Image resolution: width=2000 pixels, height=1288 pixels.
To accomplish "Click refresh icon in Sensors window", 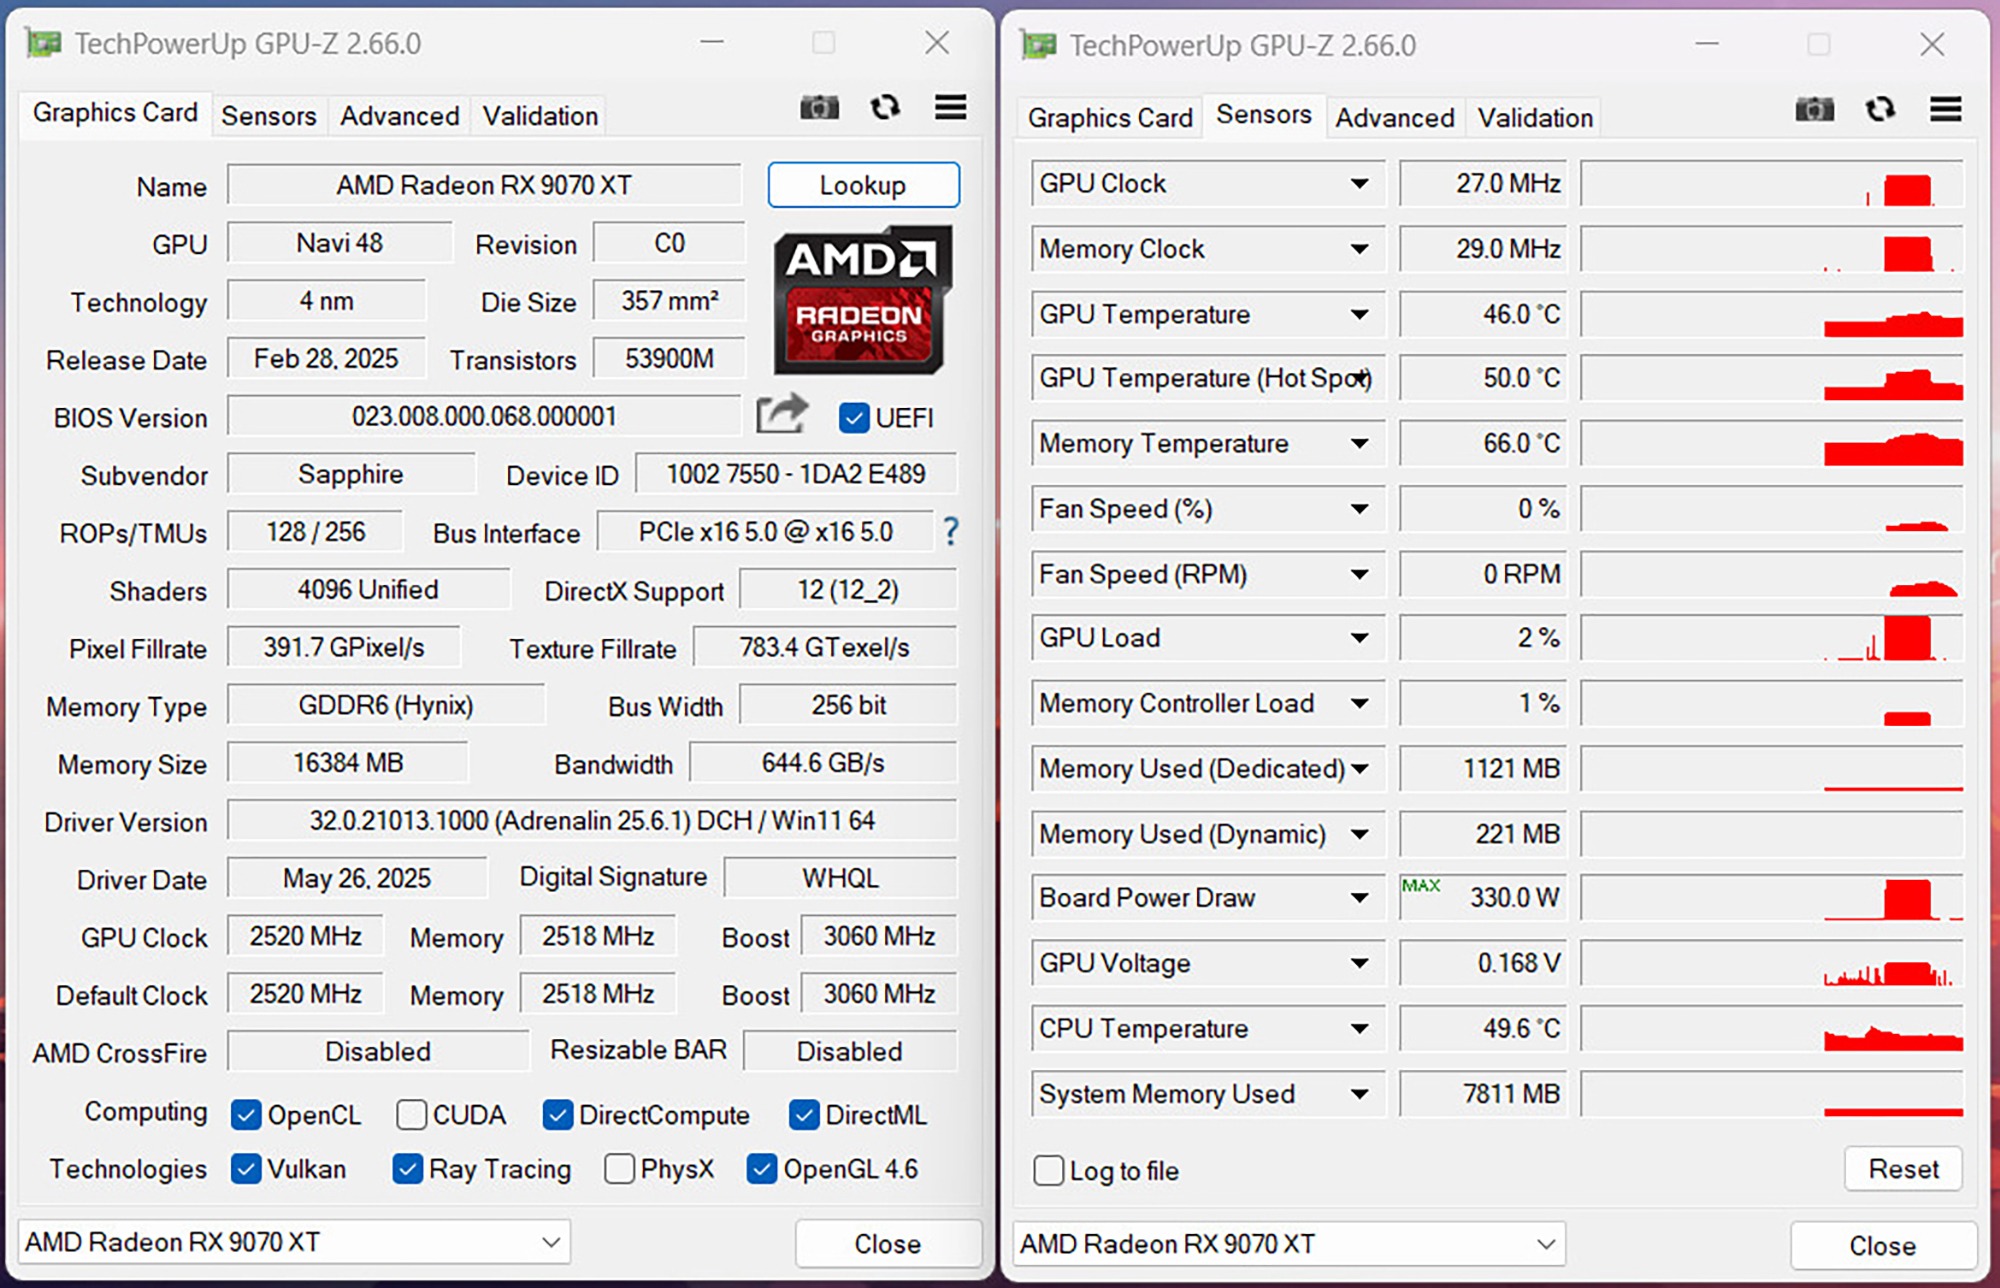I will [x=1880, y=109].
